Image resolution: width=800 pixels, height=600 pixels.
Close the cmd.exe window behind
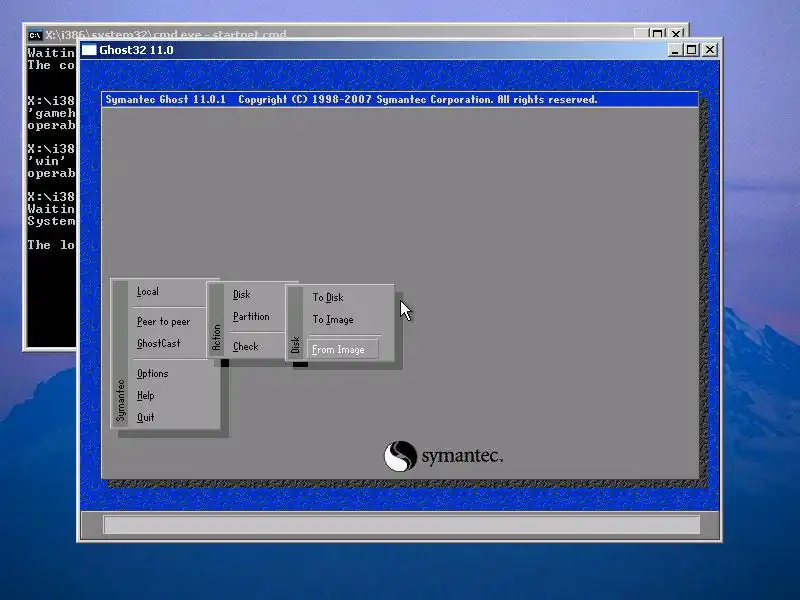click(x=676, y=34)
